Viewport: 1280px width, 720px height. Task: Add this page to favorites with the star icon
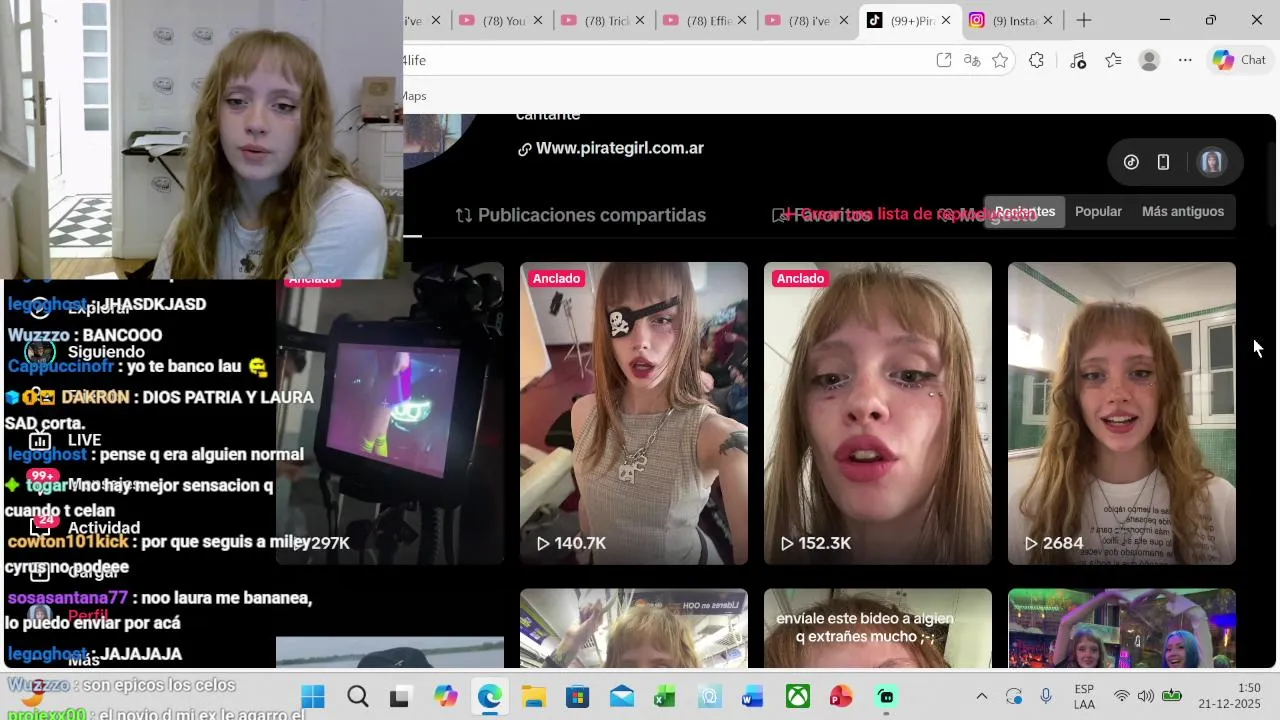1000,60
